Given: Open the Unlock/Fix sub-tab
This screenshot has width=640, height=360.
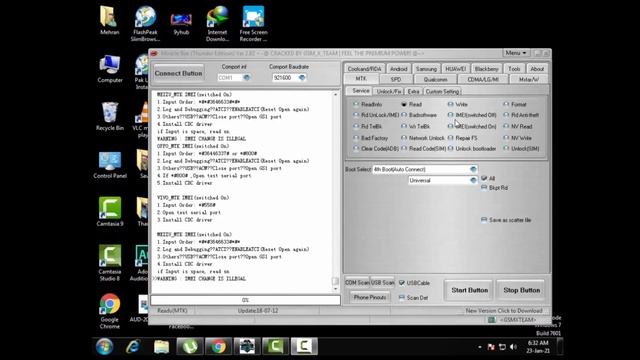Looking at the screenshot, I should pos(389,91).
